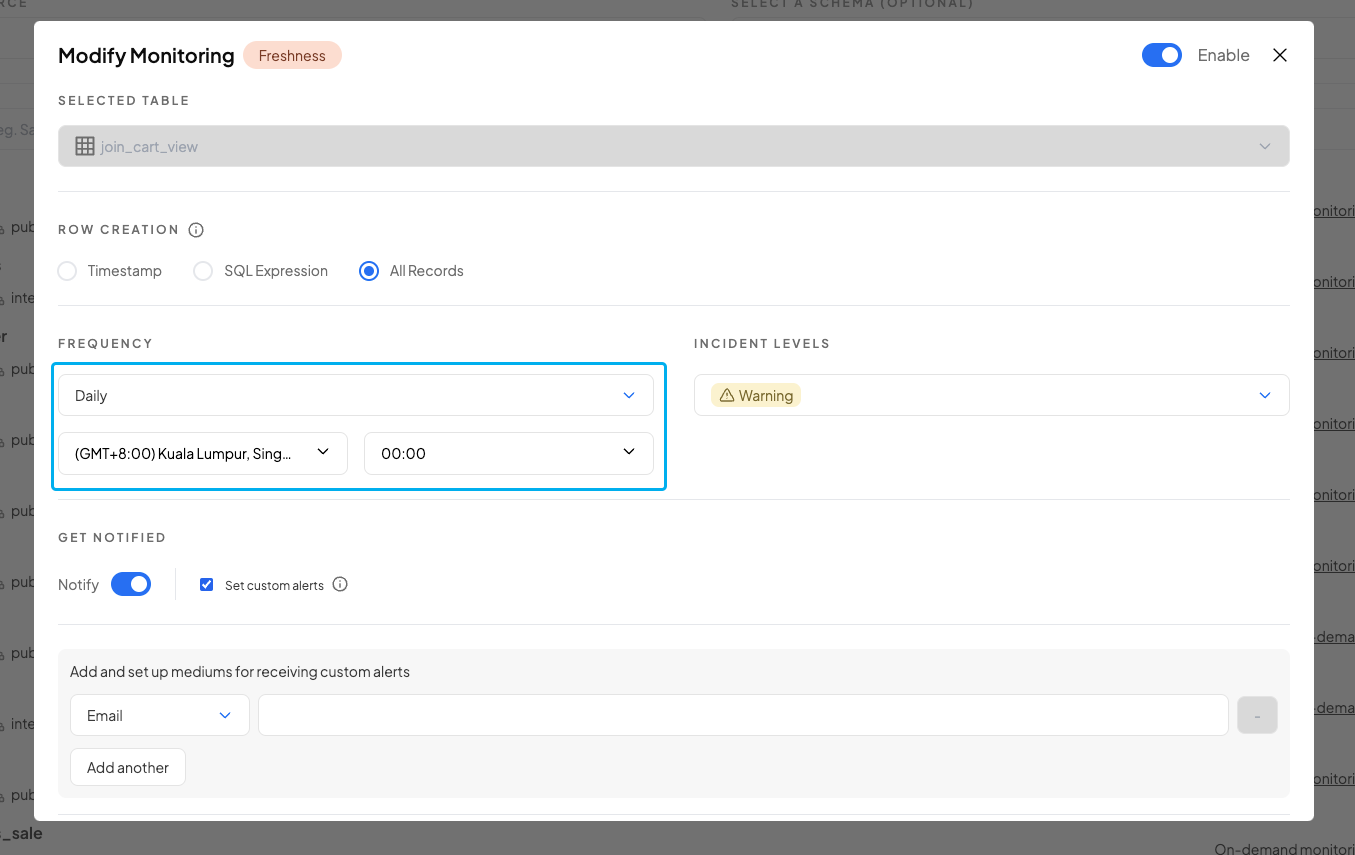The image size is (1355, 855).
Task: Select the Timestamp radio option
Action: 67,271
